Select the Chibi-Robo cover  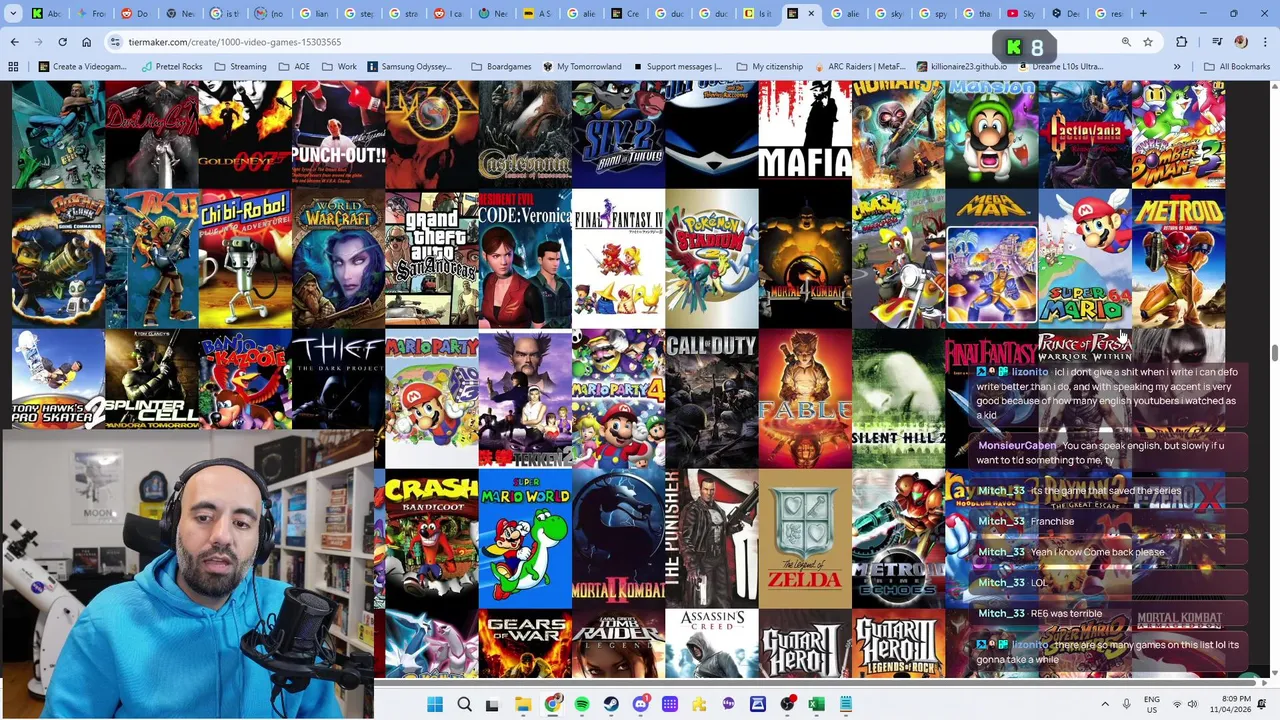pyautogui.click(x=245, y=259)
